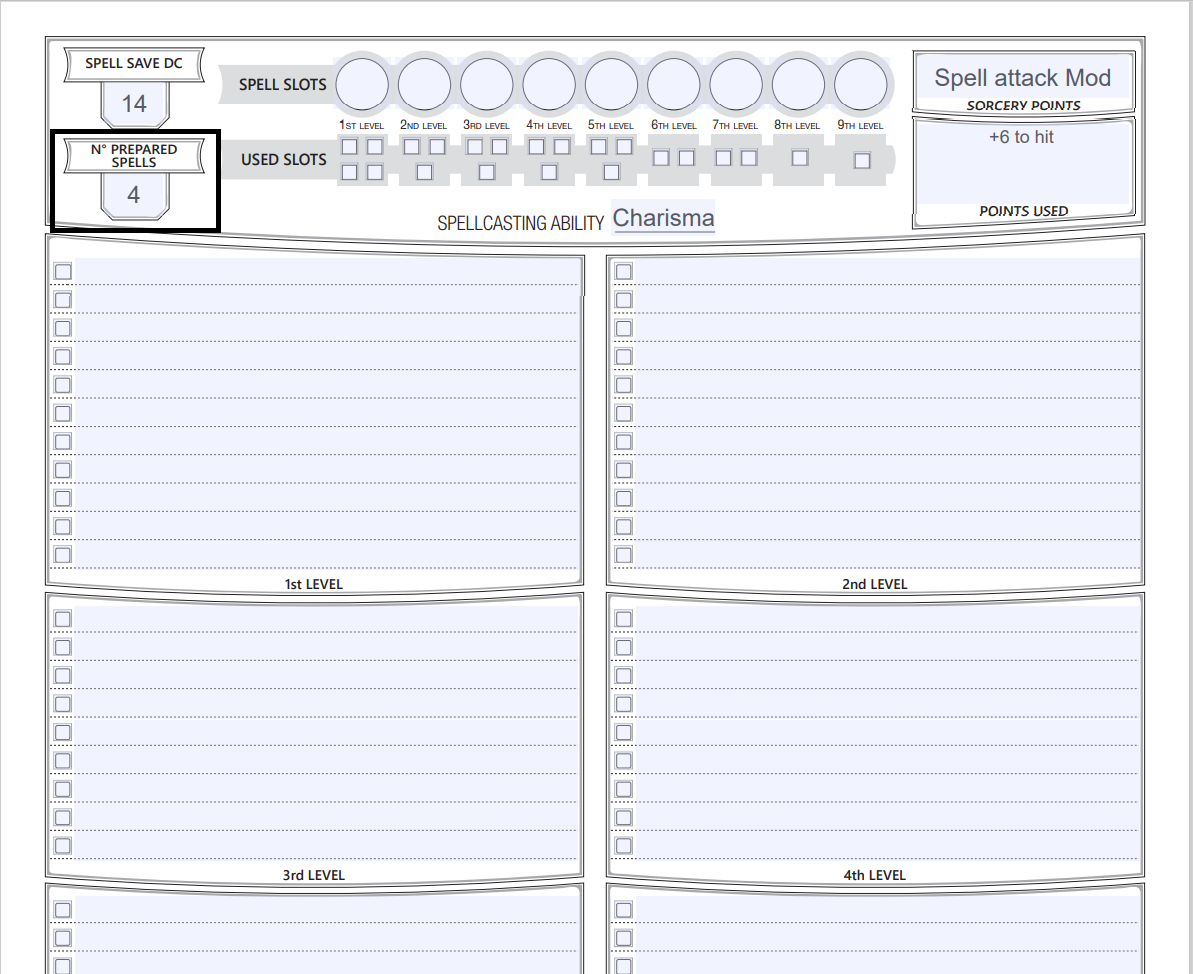The height and width of the screenshot is (974, 1193).
Task: Click the 5th level spell slot circle
Action: click(x=611, y=84)
